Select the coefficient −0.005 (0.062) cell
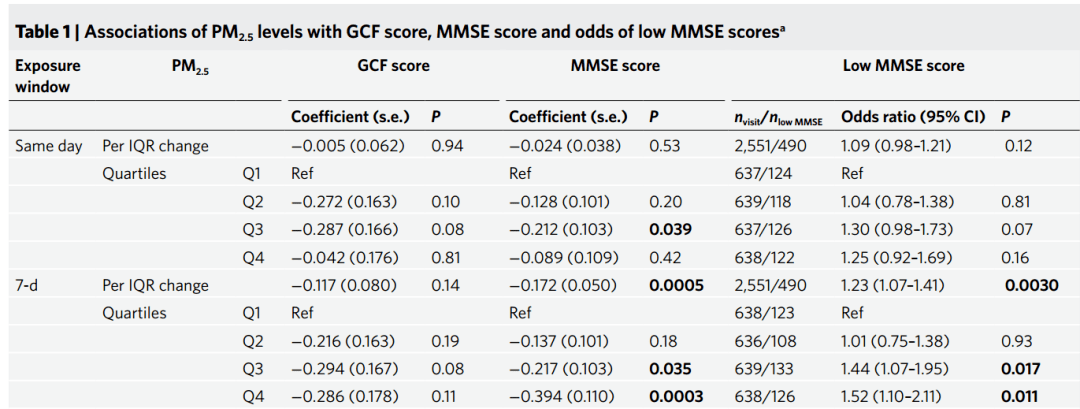This screenshot has height=409, width=1080. pos(347,146)
